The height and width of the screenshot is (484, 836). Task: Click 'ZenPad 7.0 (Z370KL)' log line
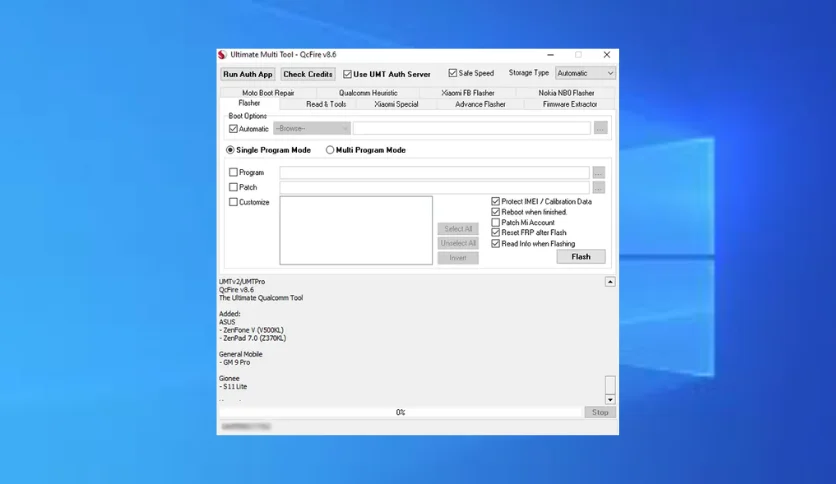pyautogui.click(x=253, y=338)
